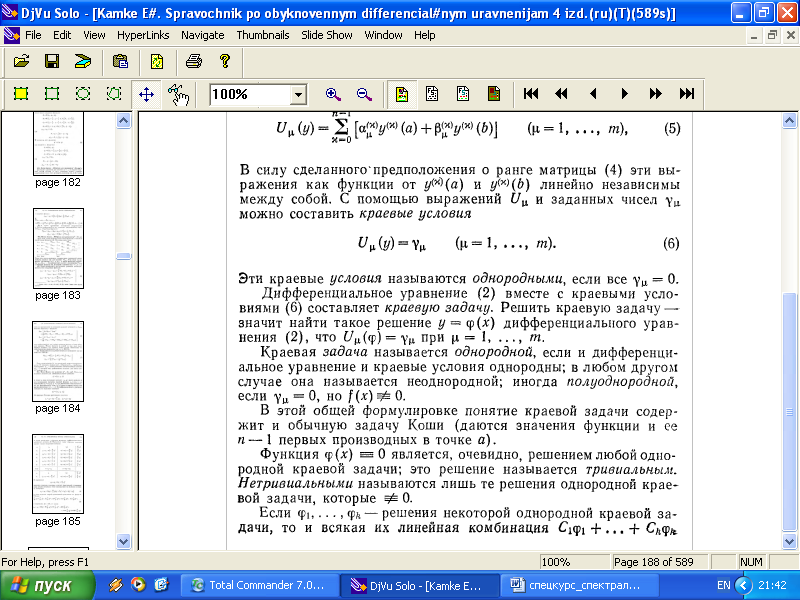The width and height of the screenshot is (800, 600).
Task: Open the File menu
Action: [x=33, y=35]
